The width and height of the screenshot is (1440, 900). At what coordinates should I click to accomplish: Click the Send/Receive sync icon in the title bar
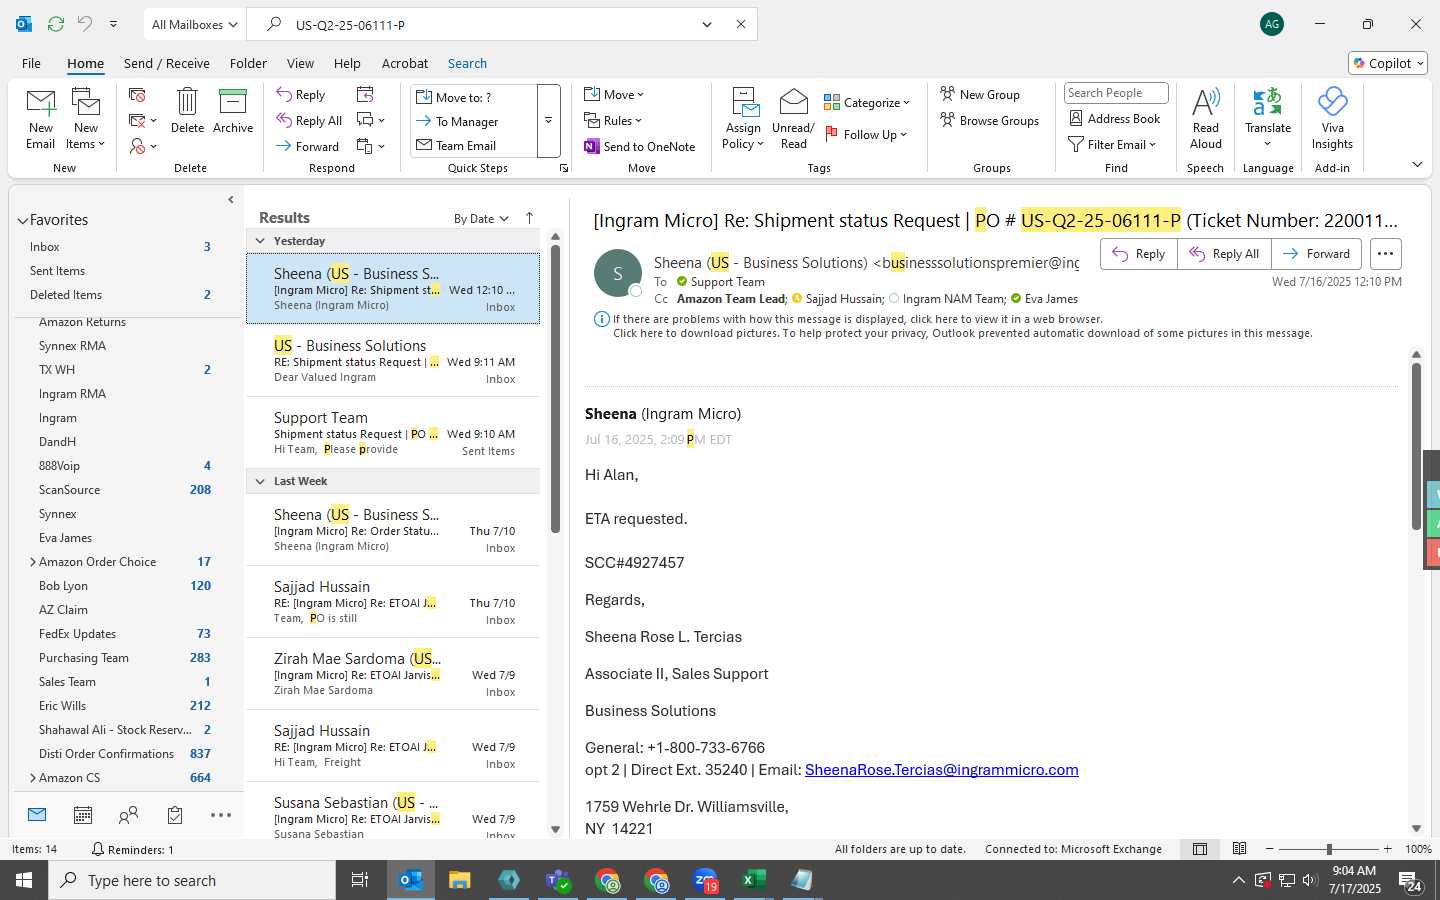(x=56, y=23)
